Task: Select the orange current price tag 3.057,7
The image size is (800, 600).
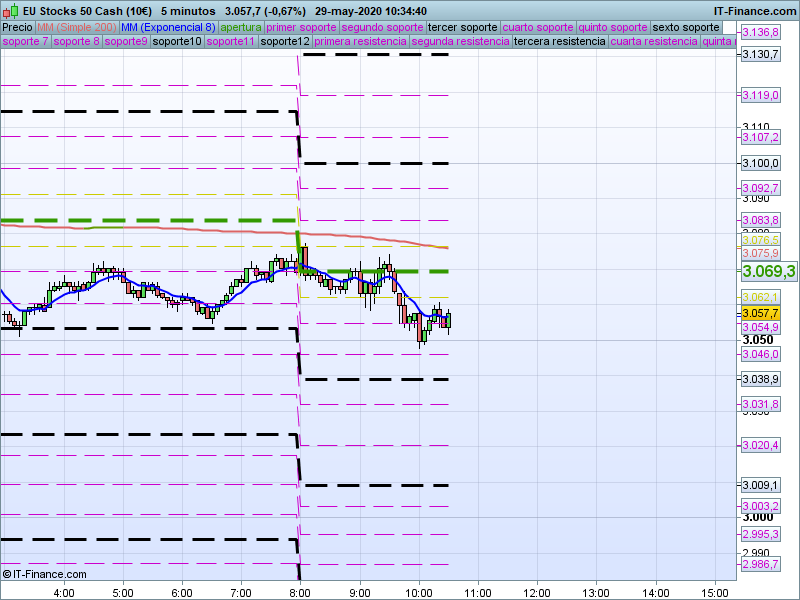Action: point(759,313)
